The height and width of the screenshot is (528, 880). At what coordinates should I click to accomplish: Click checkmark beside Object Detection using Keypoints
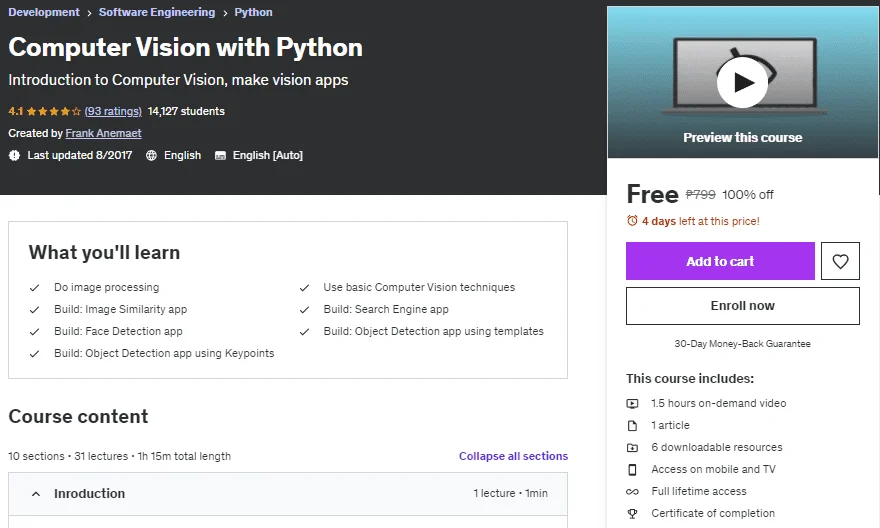(x=34, y=353)
